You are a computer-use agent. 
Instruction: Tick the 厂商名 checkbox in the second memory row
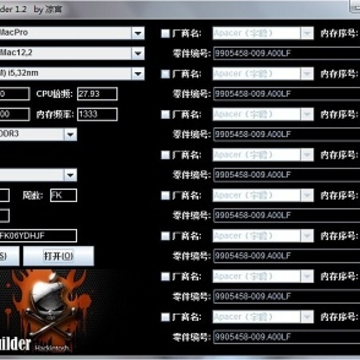pos(165,74)
